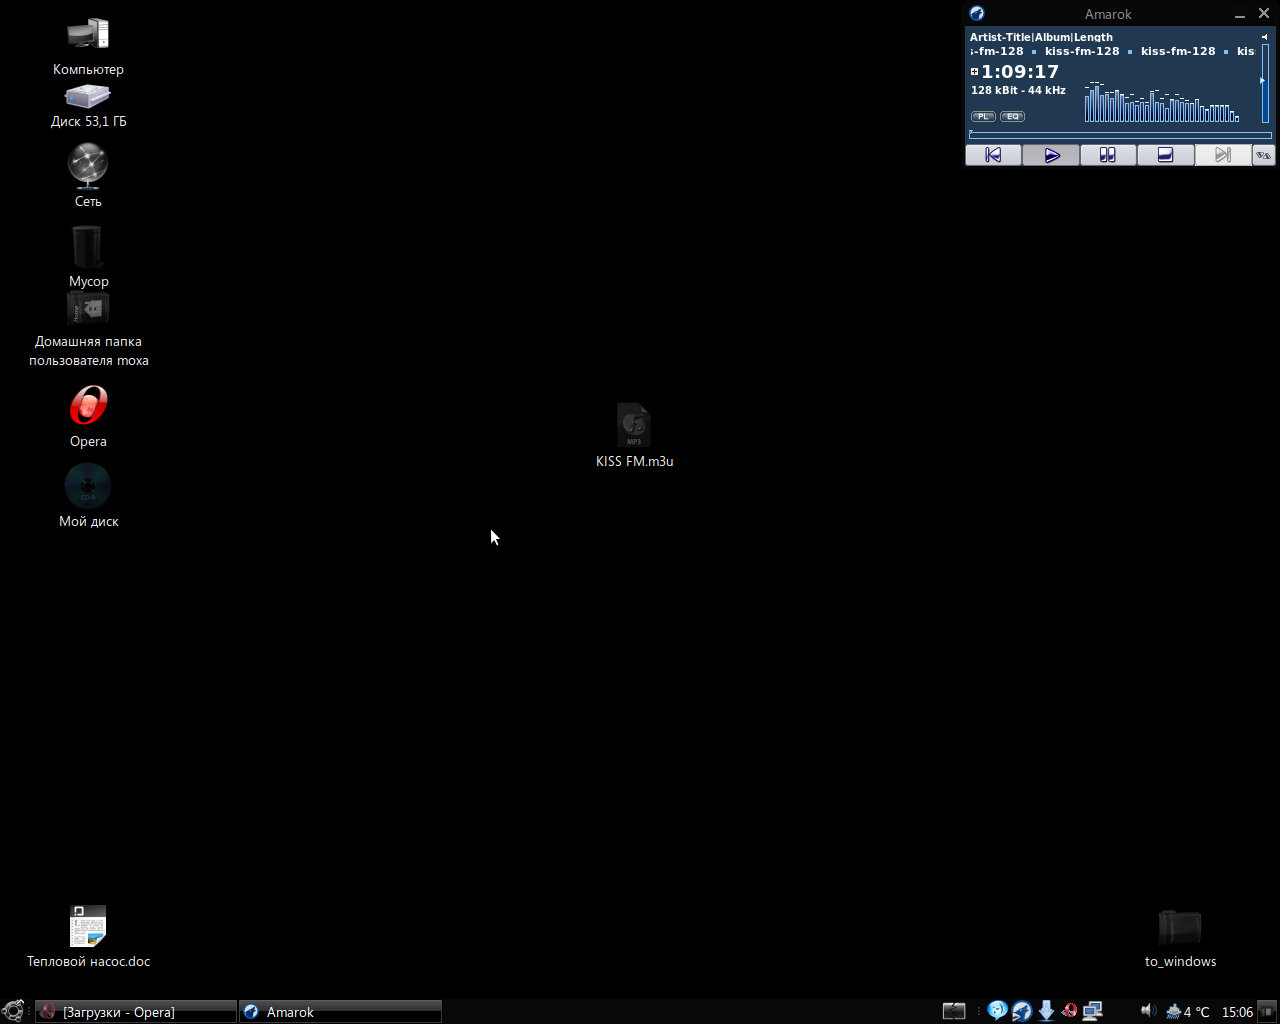Click the speaker icon above volume slider
1280x1024 pixels.
point(1264,37)
